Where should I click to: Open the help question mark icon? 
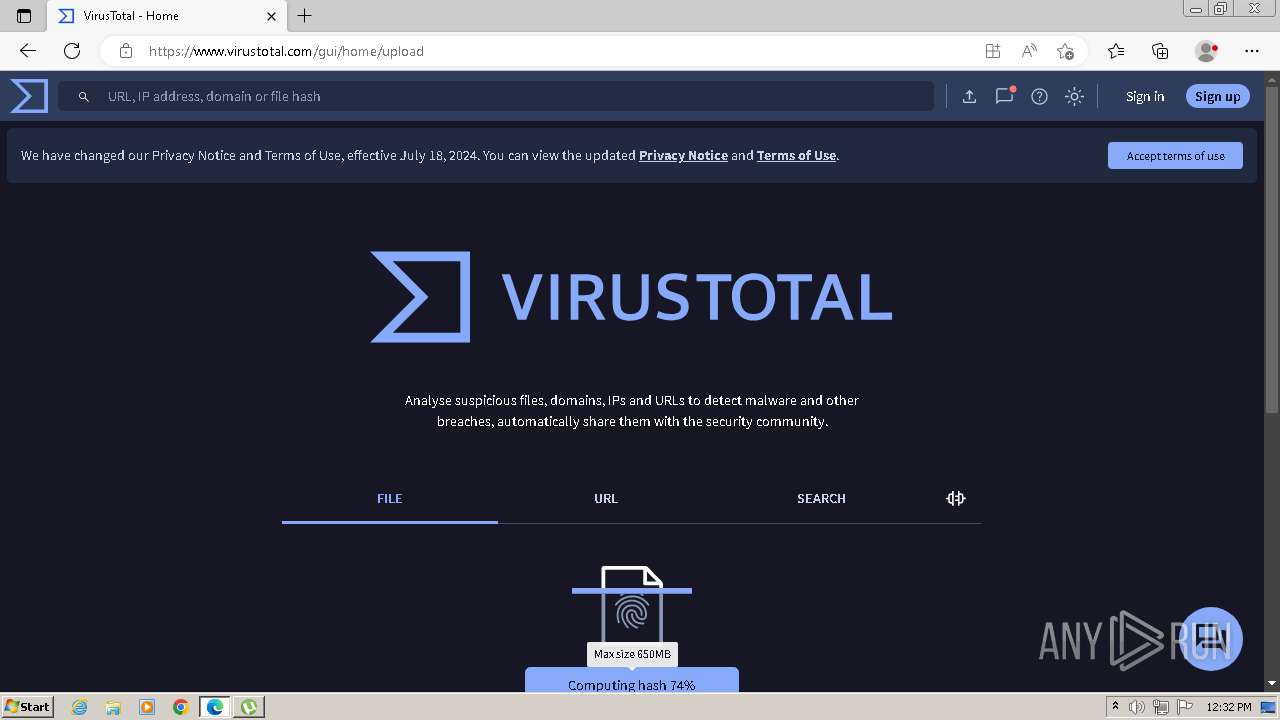tap(1039, 96)
